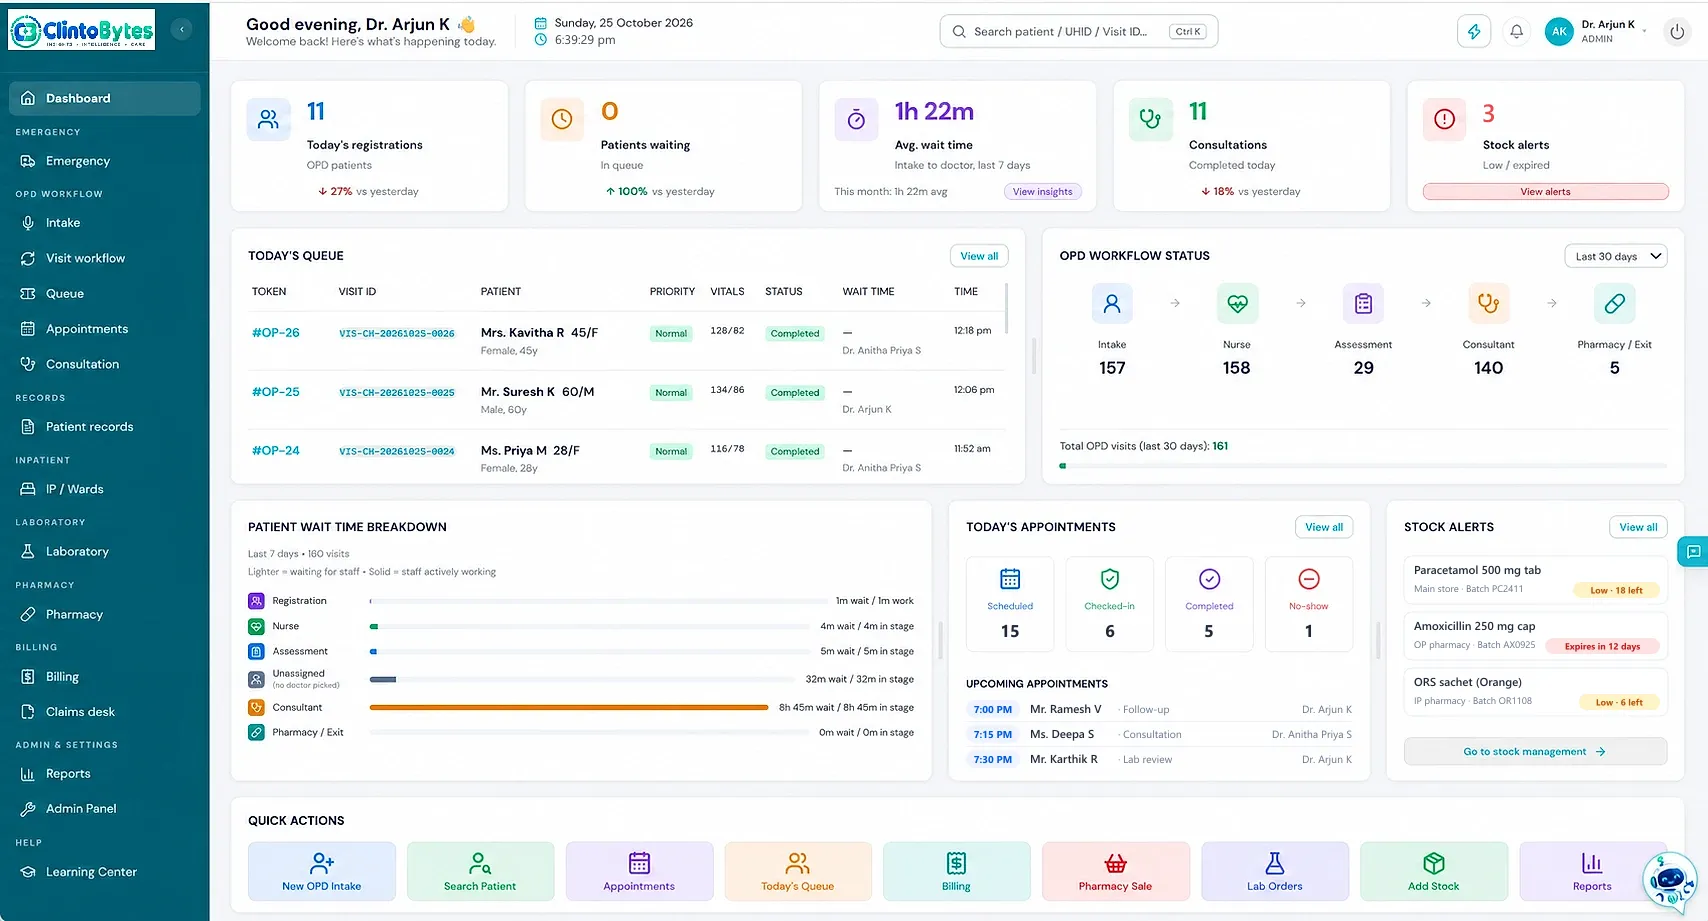Focus the patient search field
The height and width of the screenshot is (921, 1708).
click(x=1078, y=32)
